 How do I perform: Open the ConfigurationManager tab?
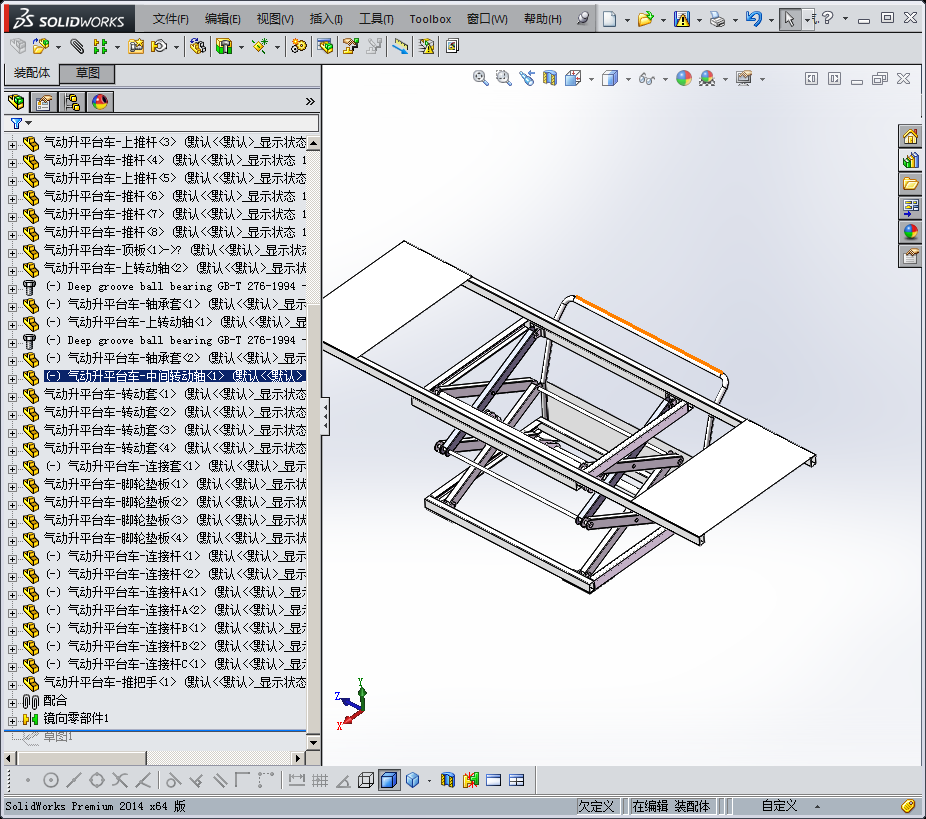[x=72, y=102]
